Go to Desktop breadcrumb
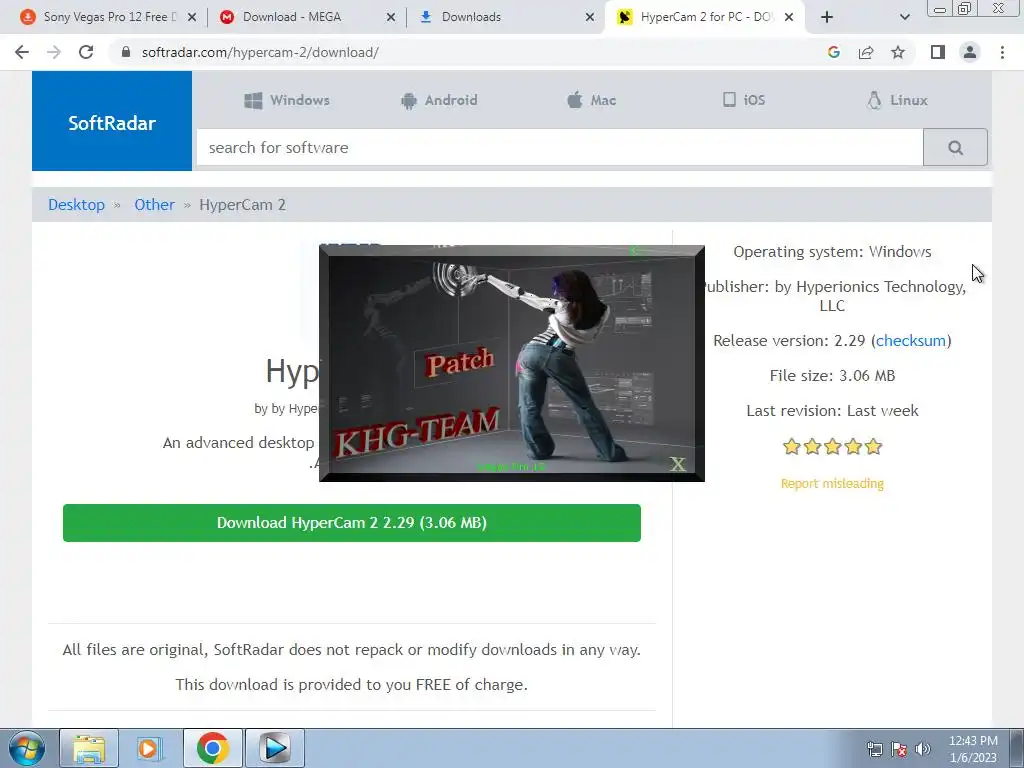 click(x=76, y=204)
